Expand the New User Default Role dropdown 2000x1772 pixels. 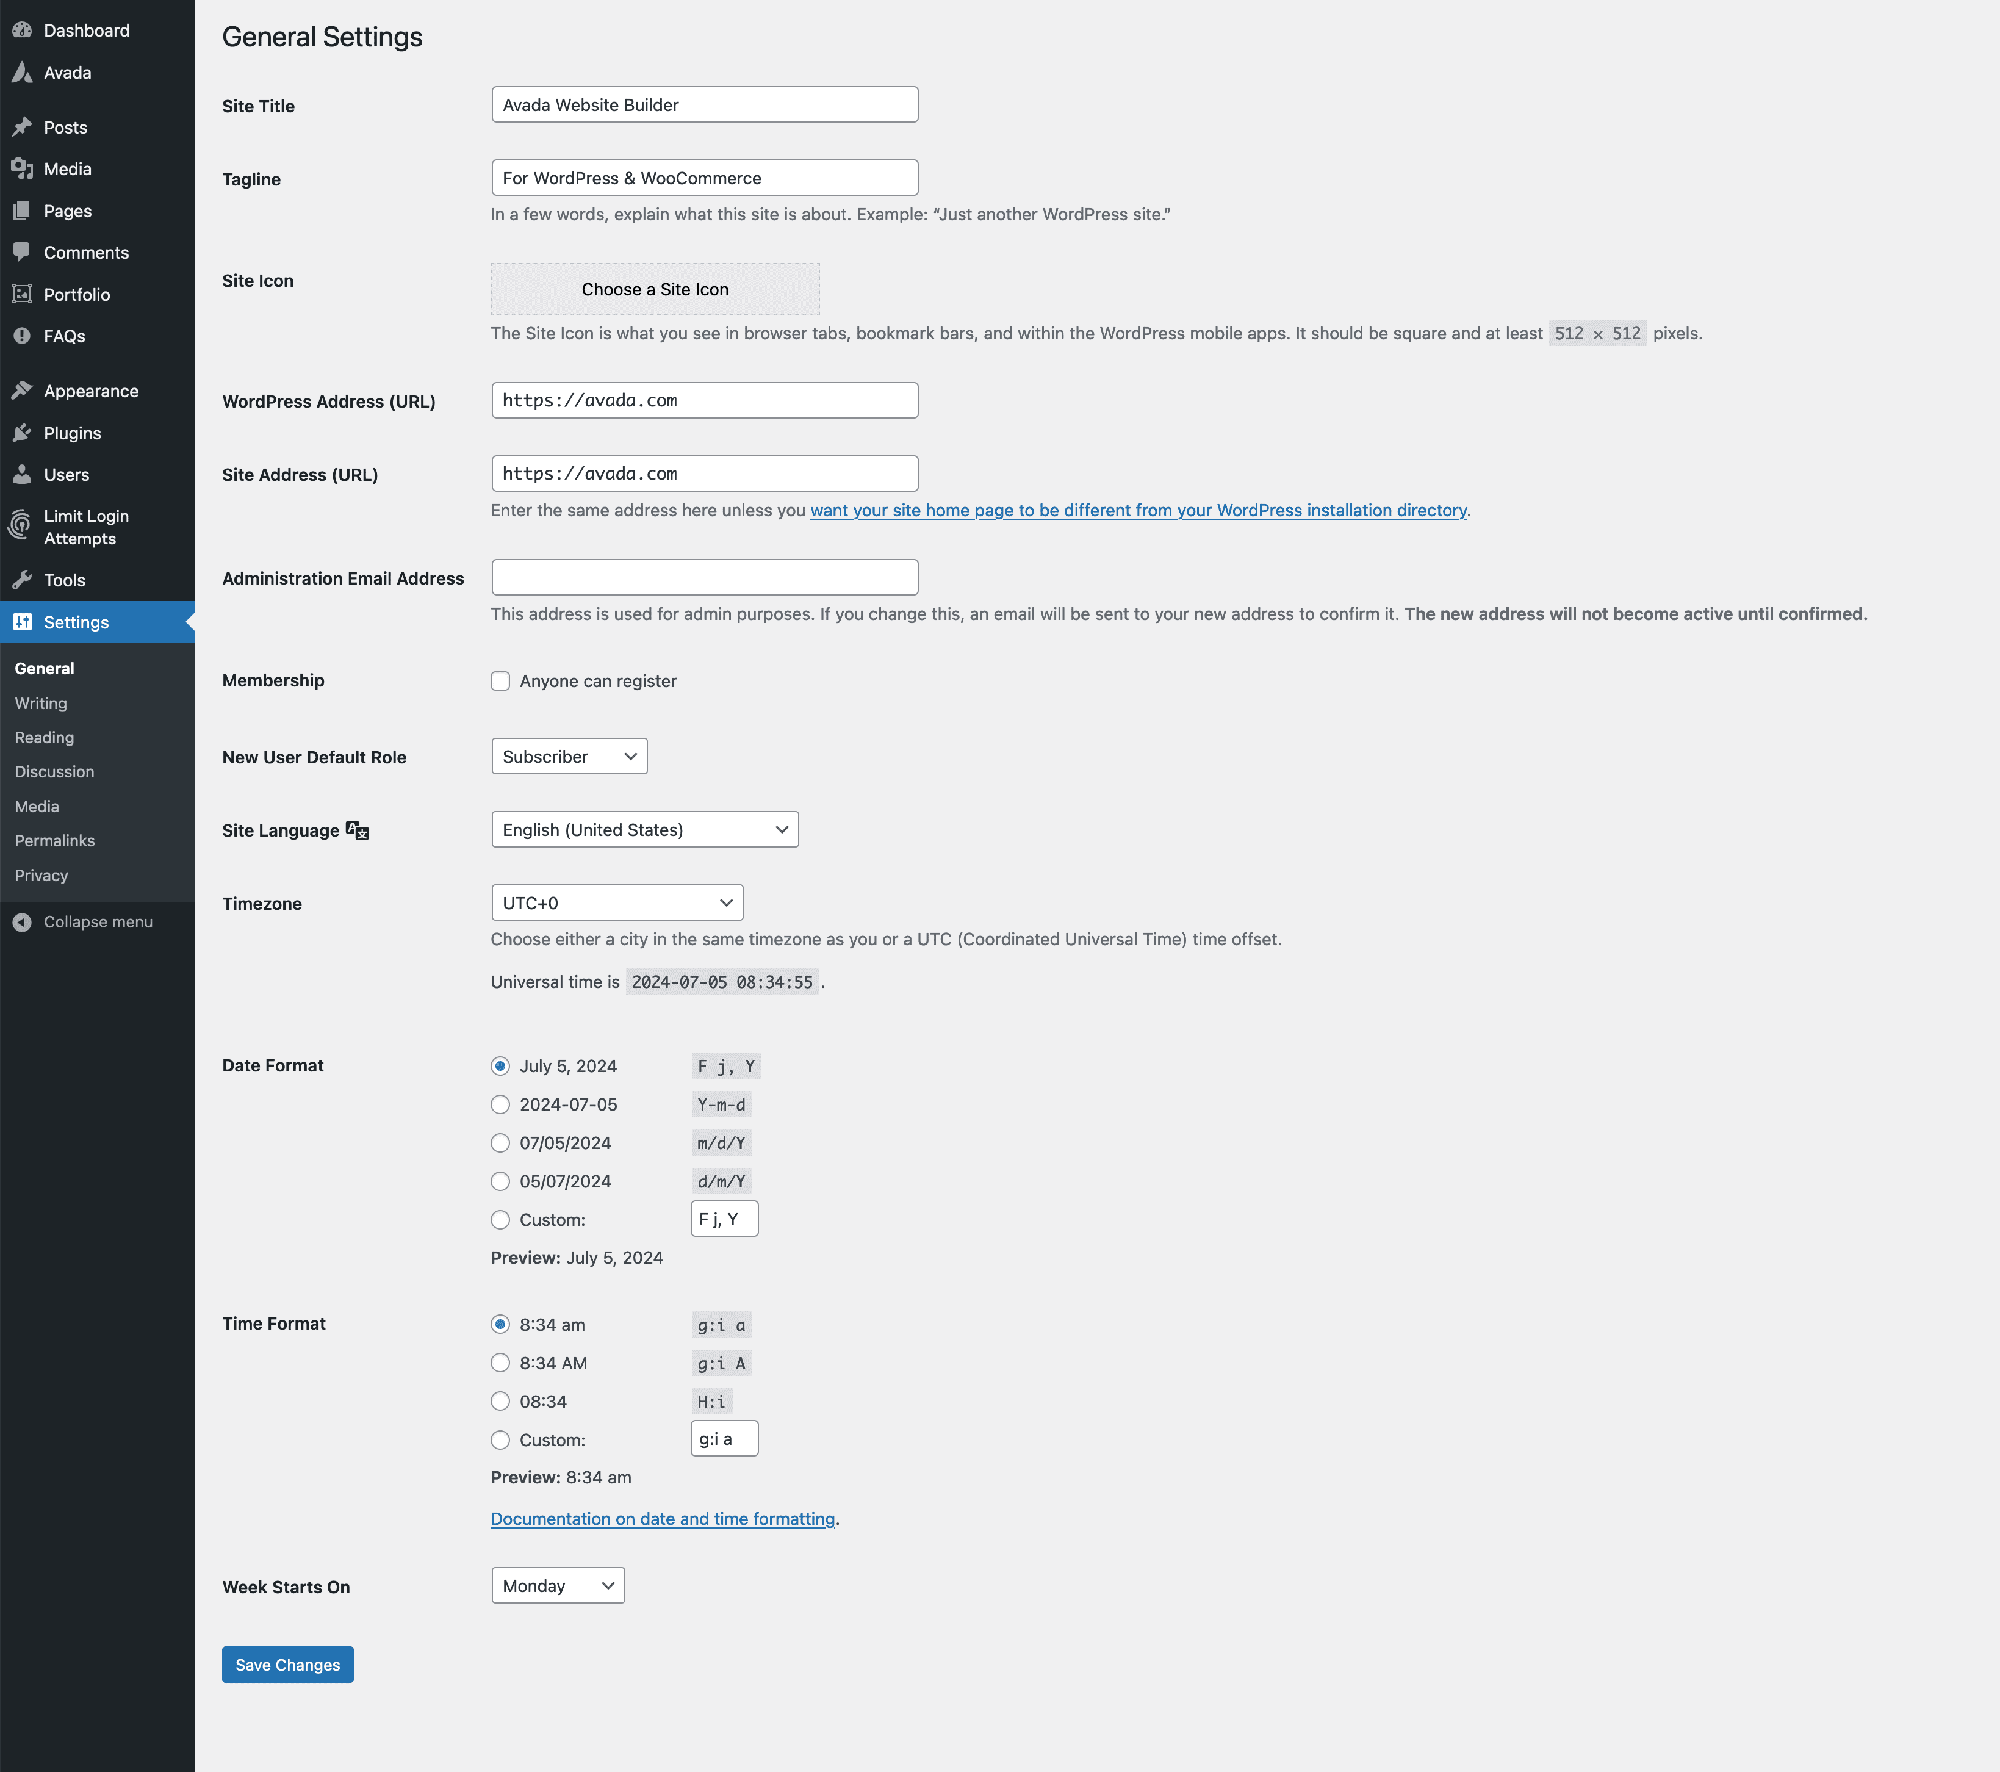click(568, 754)
